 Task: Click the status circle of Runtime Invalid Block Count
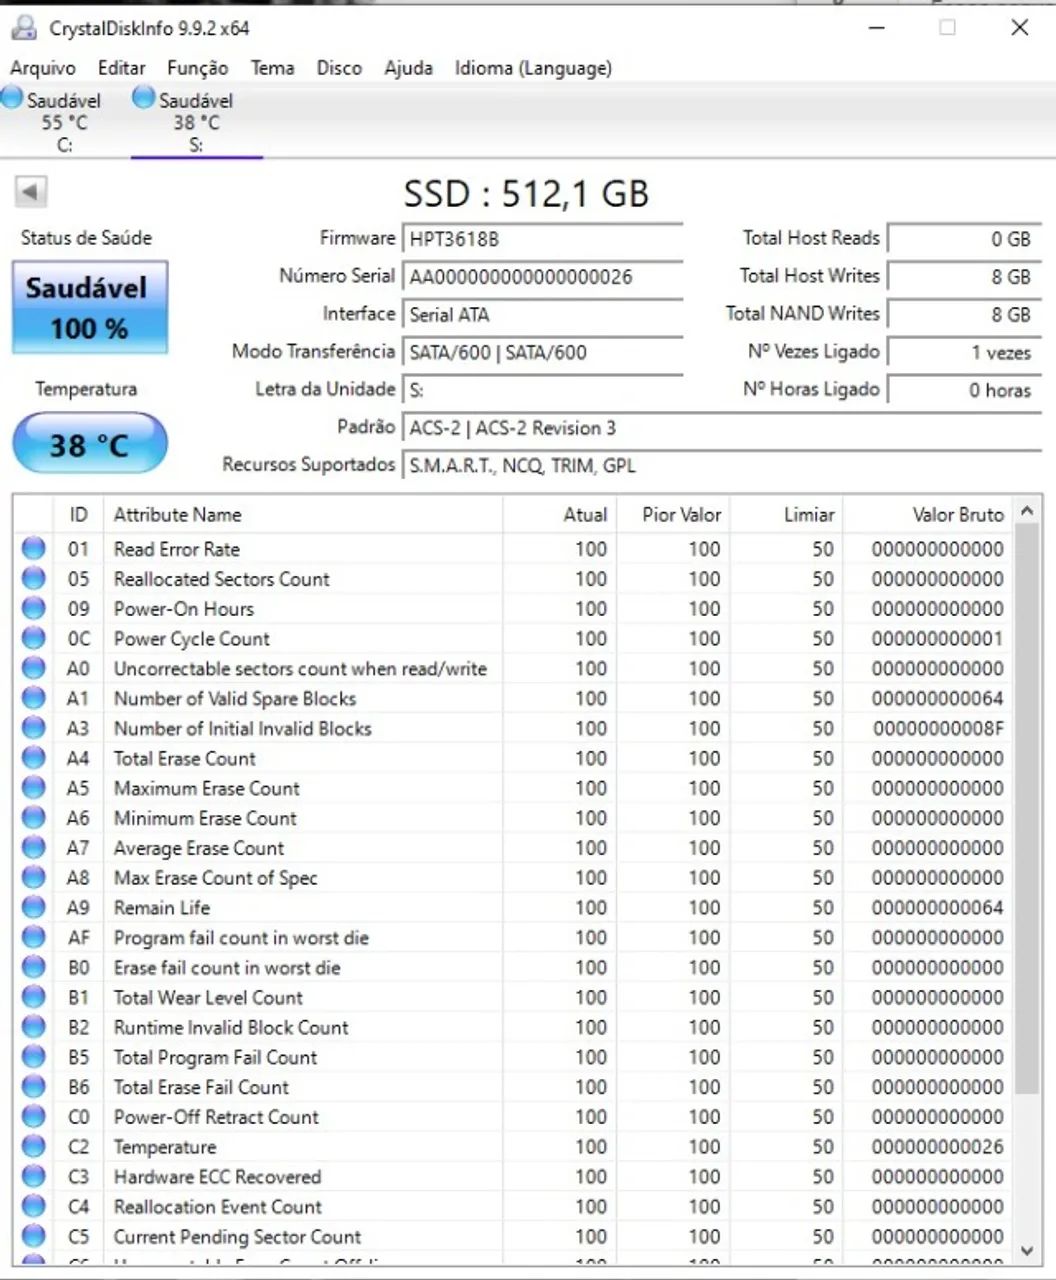coord(34,1027)
